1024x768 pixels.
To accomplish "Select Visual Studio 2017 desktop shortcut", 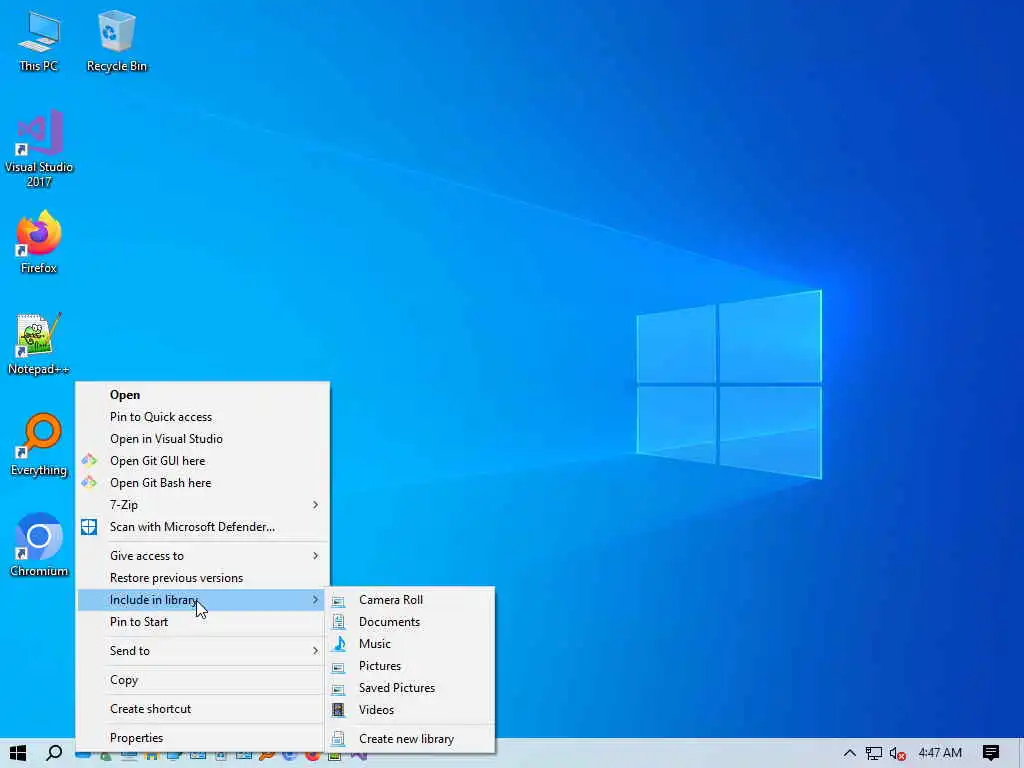I will click(39, 149).
